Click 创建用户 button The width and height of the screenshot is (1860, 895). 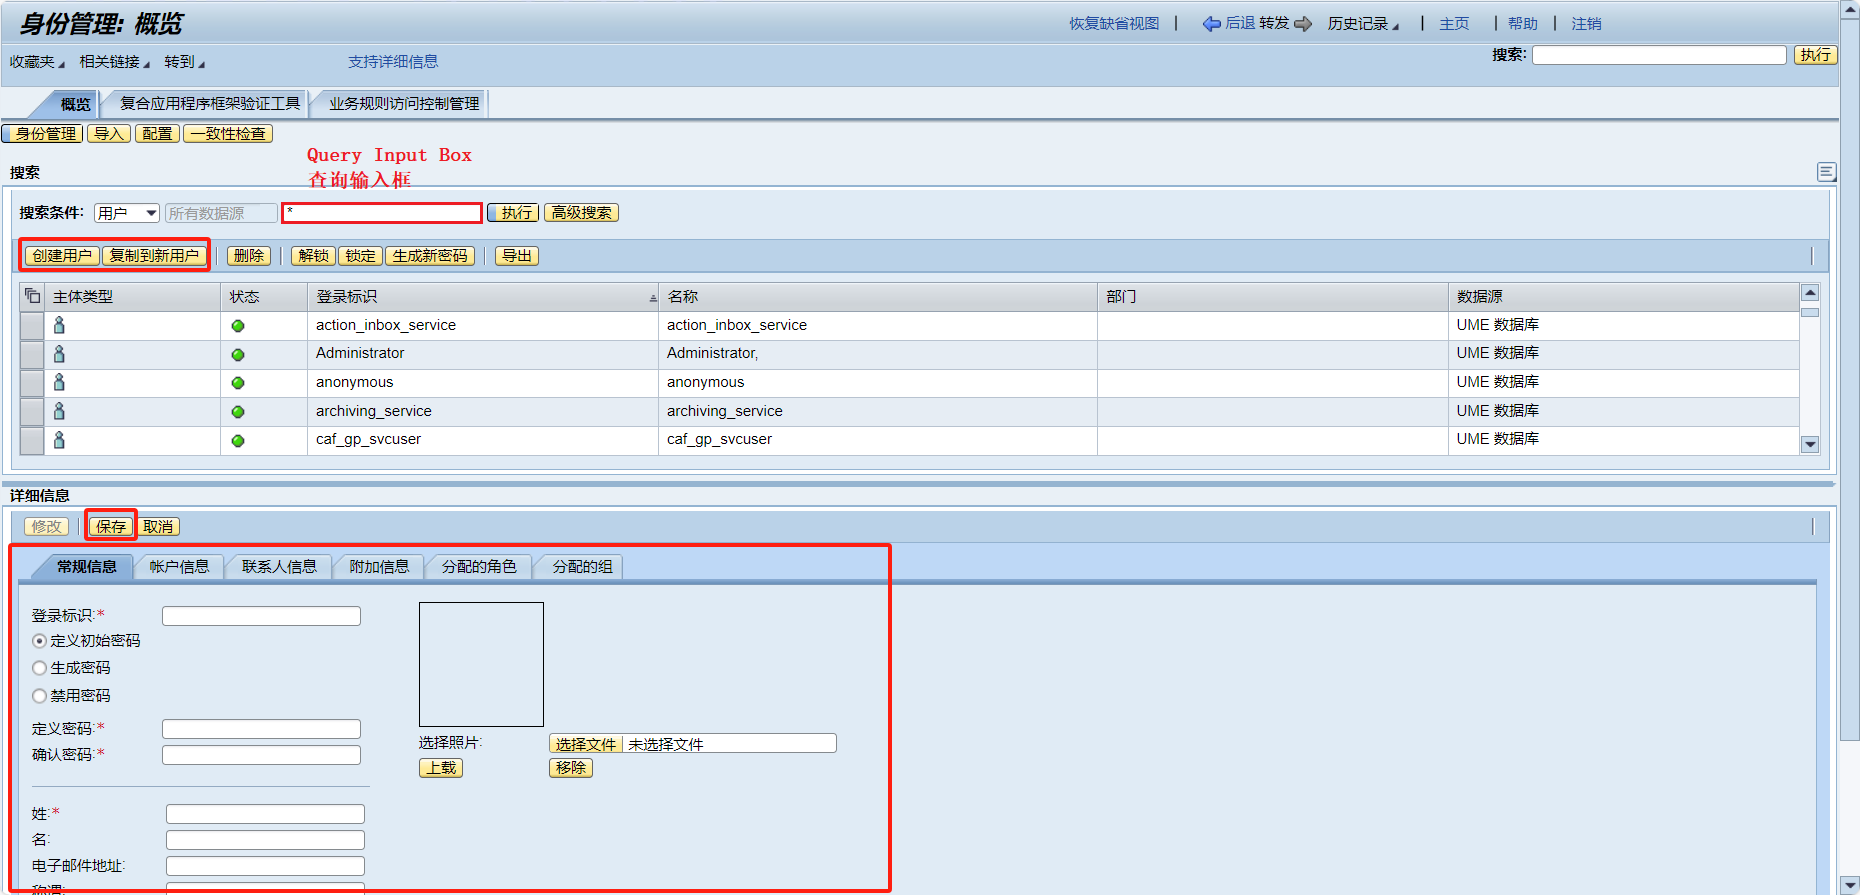click(x=62, y=256)
